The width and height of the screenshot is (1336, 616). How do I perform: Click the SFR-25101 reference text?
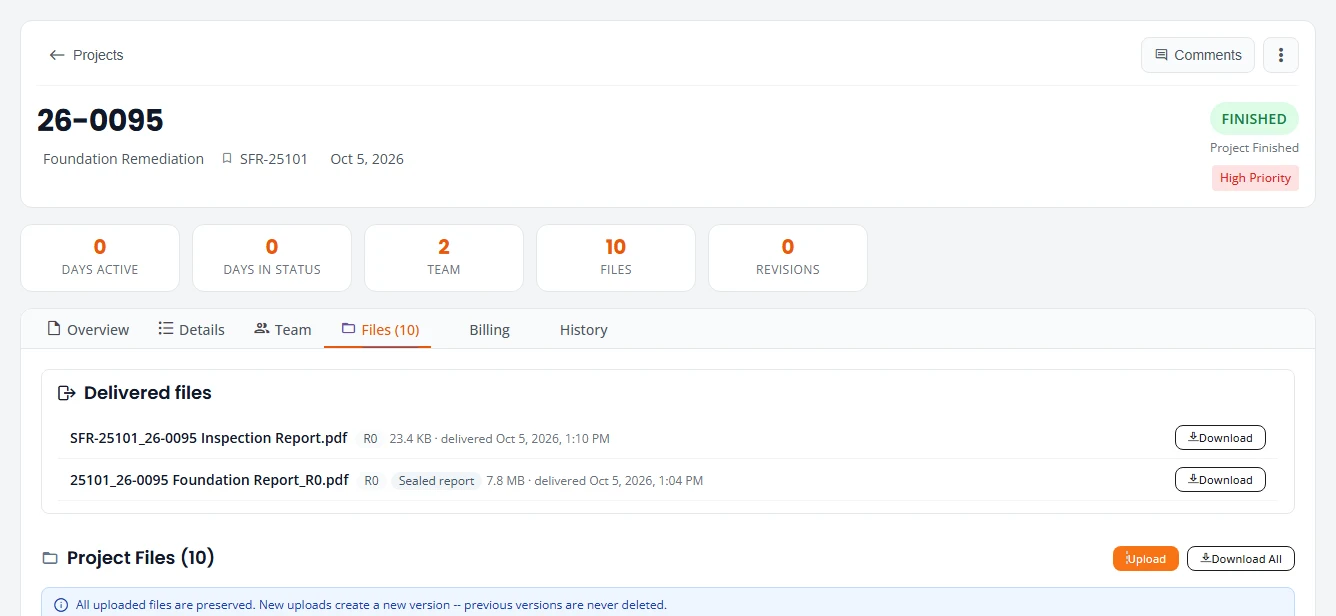pyautogui.click(x=274, y=159)
